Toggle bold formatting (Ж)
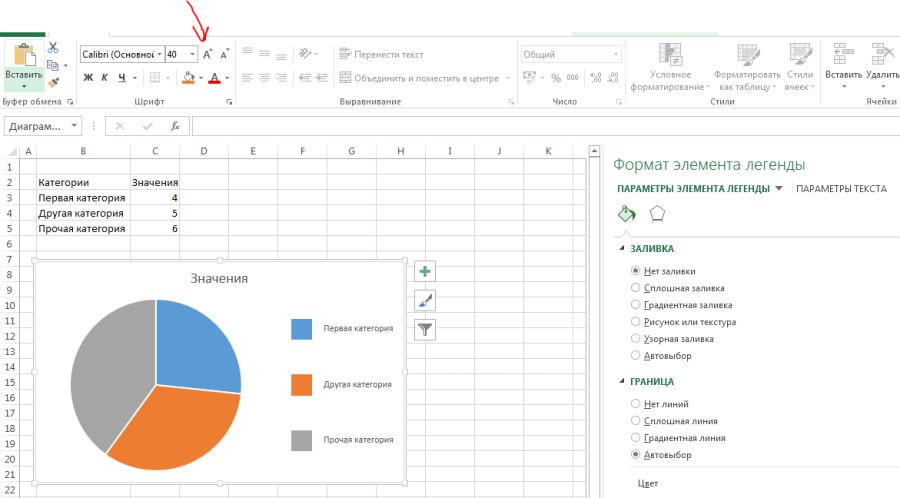900x498 pixels. pos(88,77)
